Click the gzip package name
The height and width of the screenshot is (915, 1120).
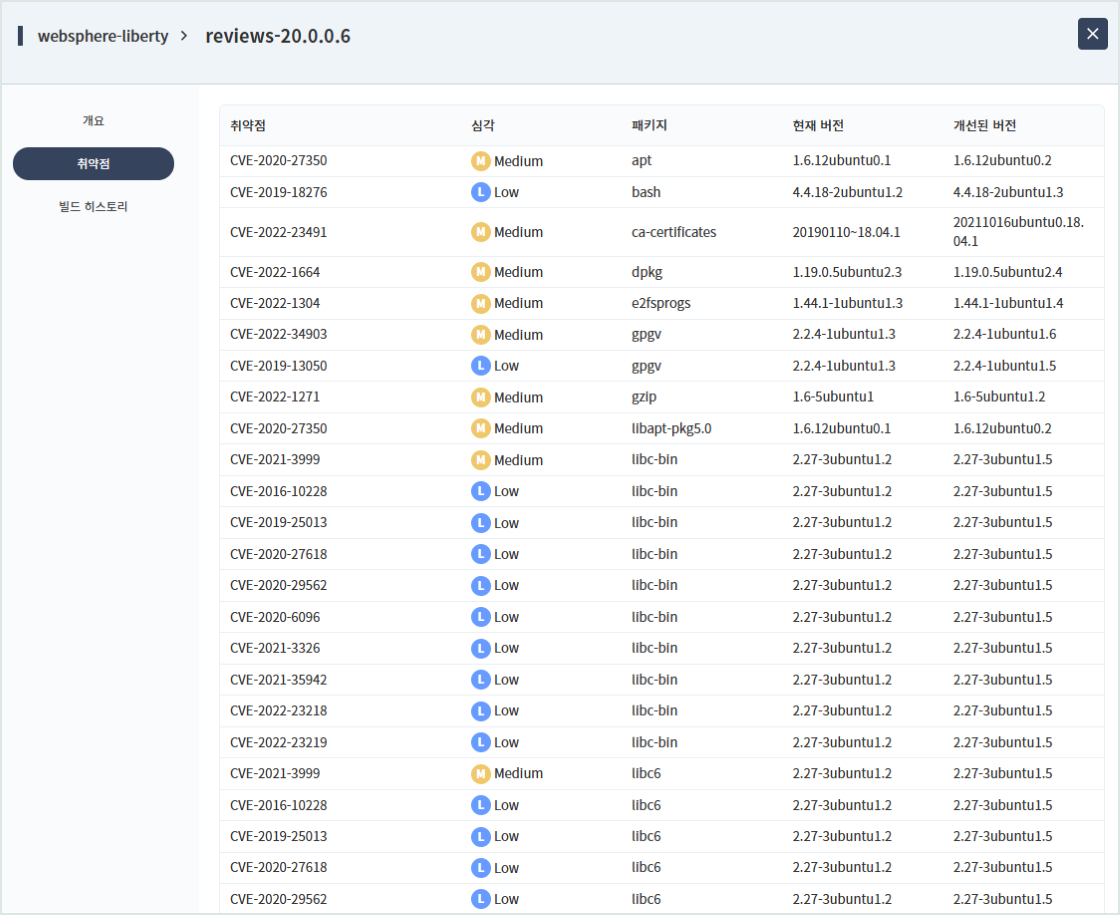point(644,397)
